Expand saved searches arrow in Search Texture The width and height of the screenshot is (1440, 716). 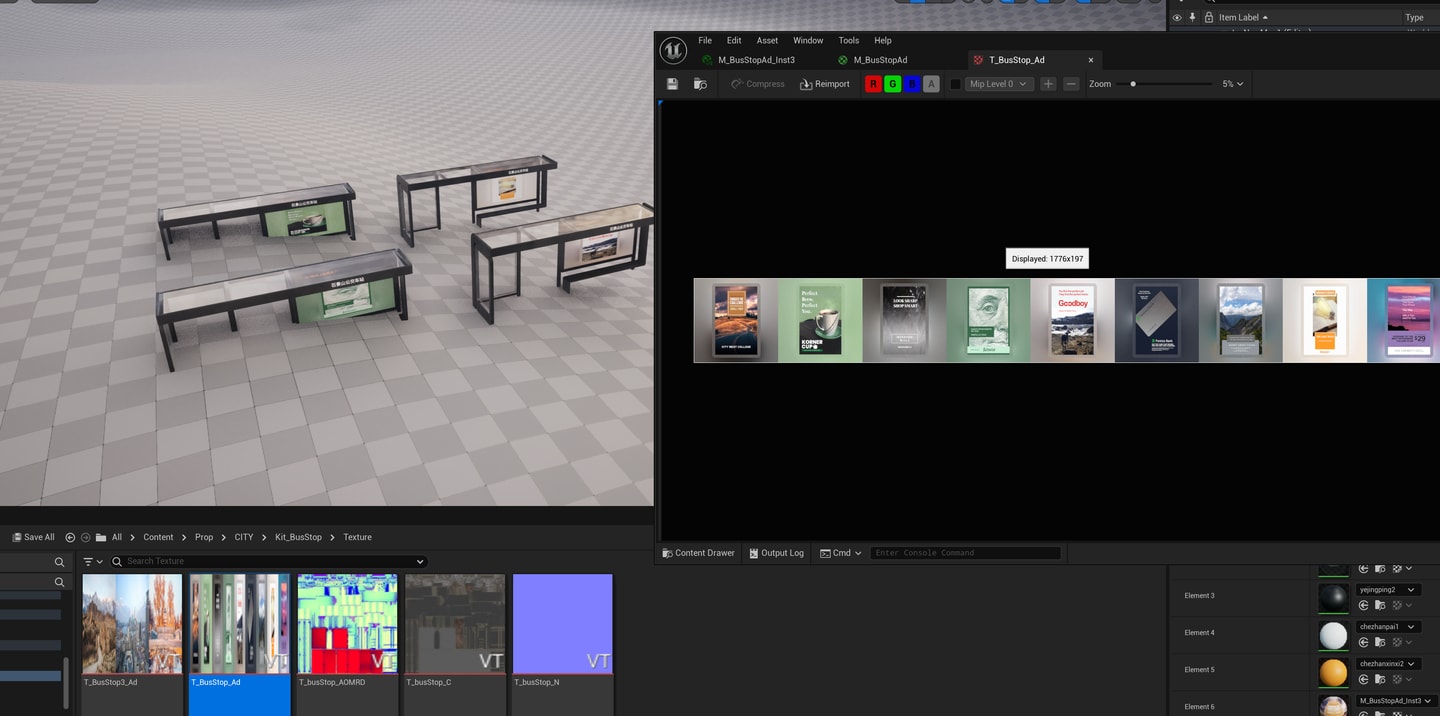coord(420,562)
